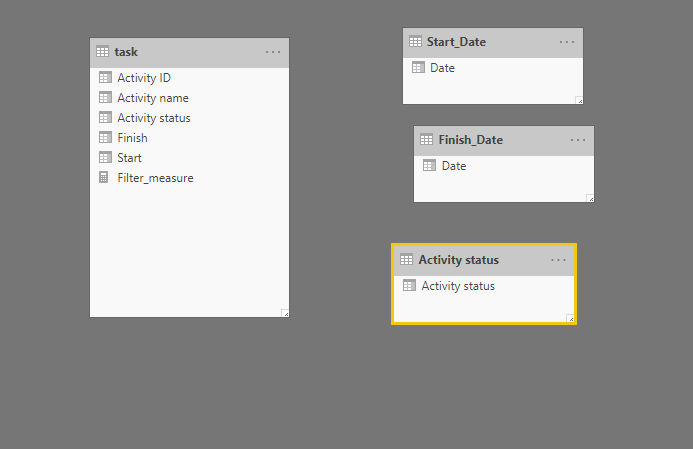Click the column icon beside Activity ID
This screenshot has width=693, height=449.
pos(105,78)
